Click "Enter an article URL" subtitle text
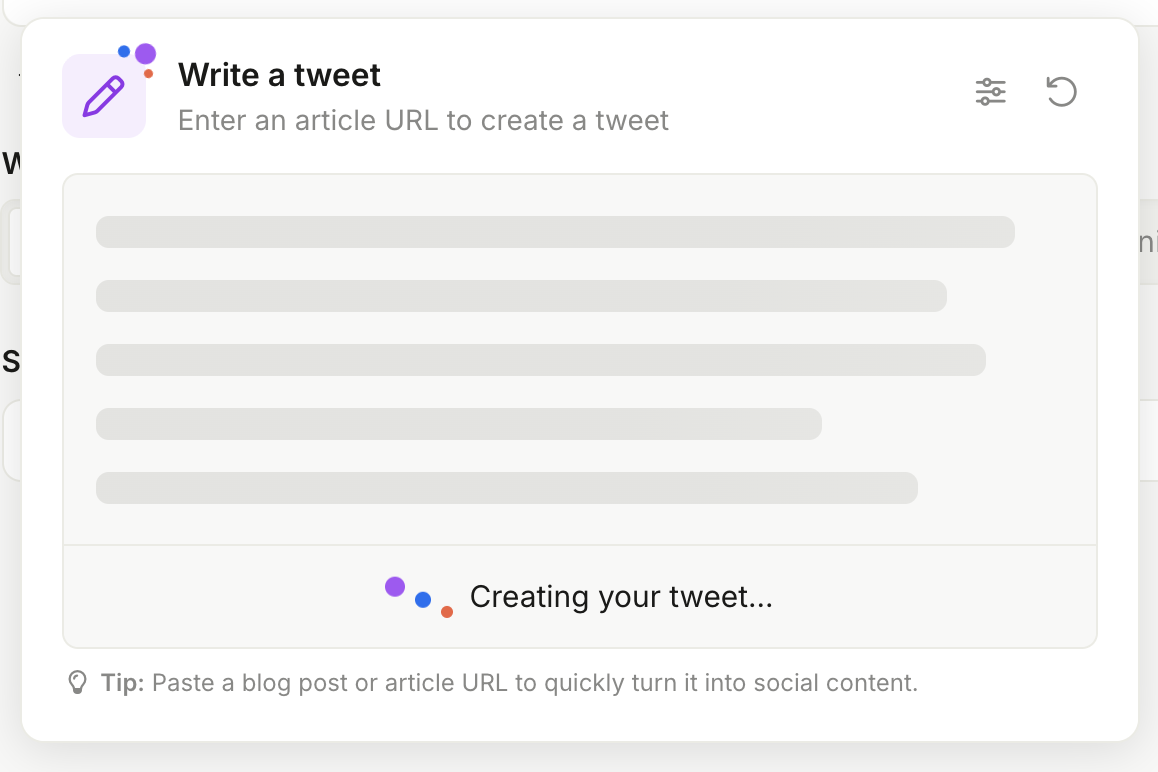 (423, 121)
